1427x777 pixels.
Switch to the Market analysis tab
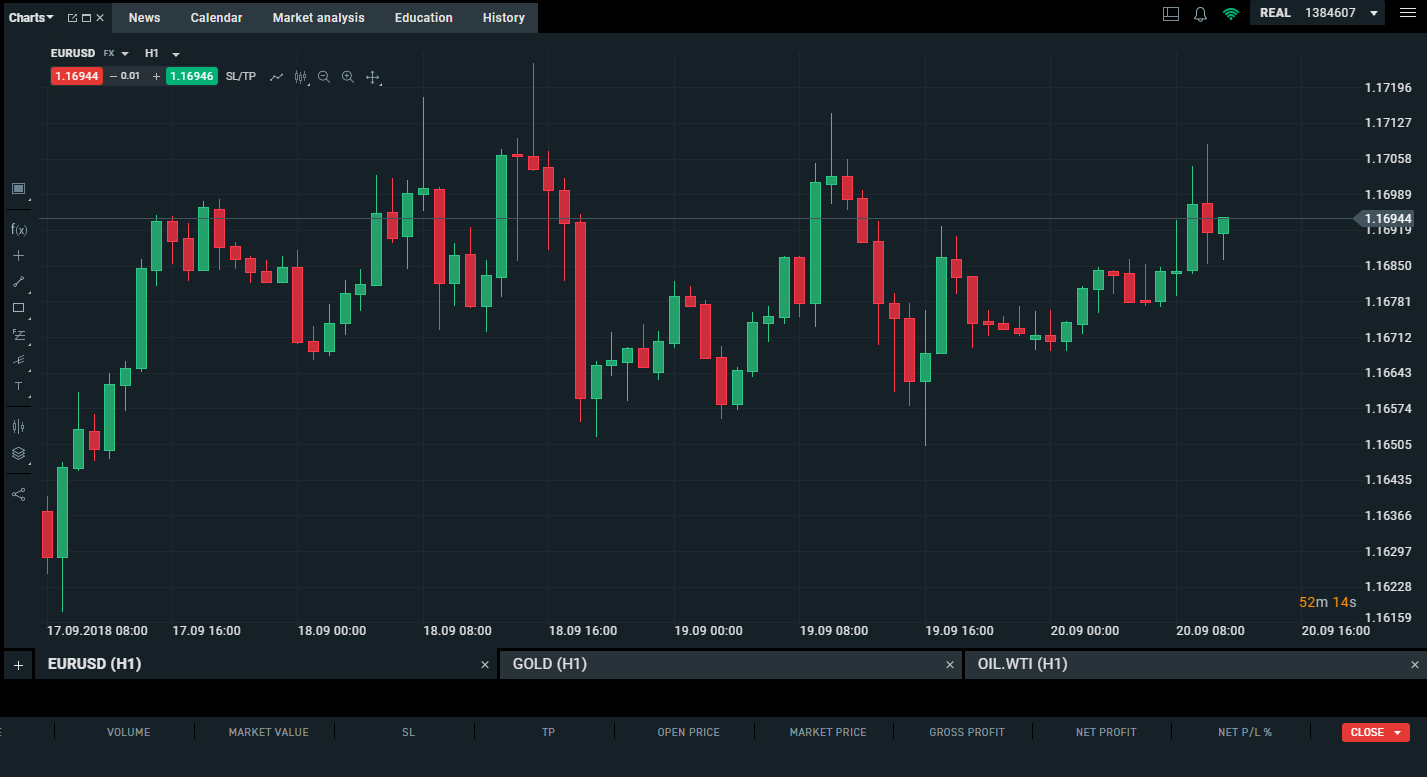318,18
